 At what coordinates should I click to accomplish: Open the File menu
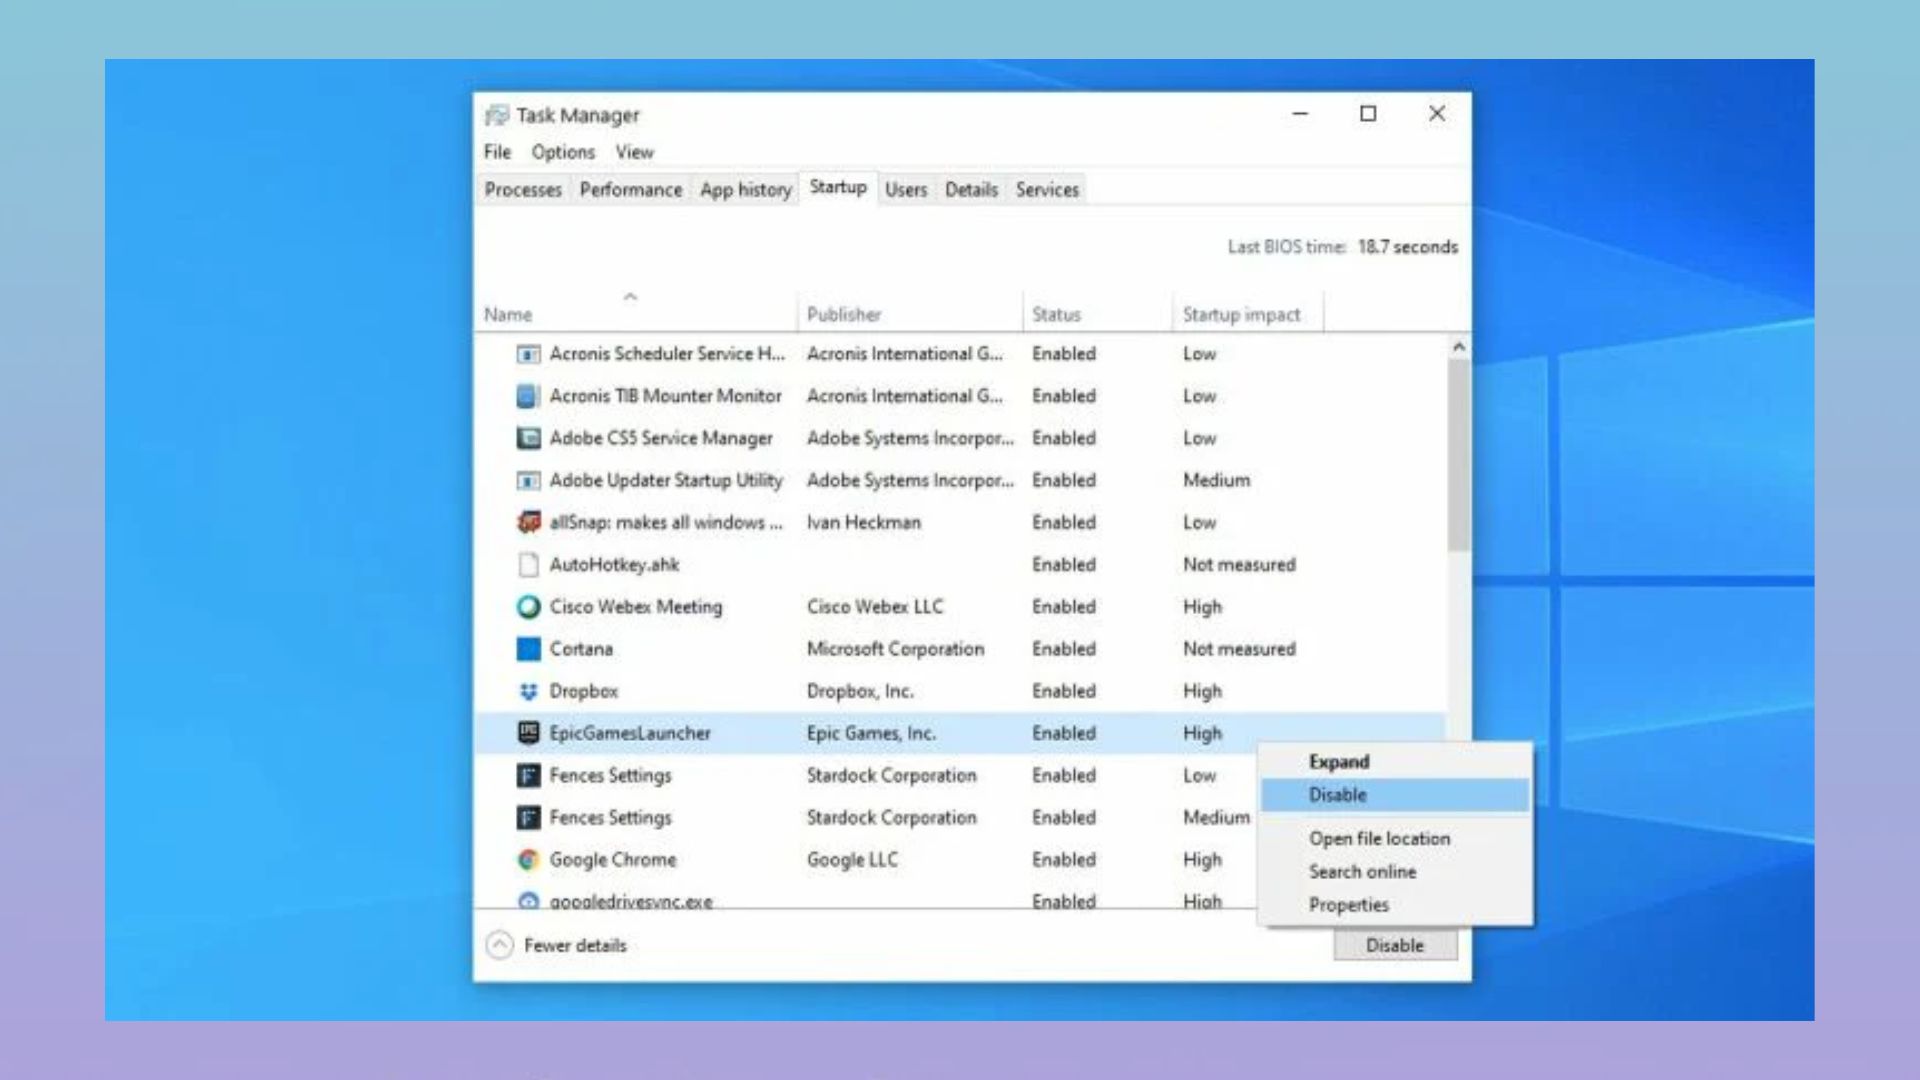pos(497,152)
